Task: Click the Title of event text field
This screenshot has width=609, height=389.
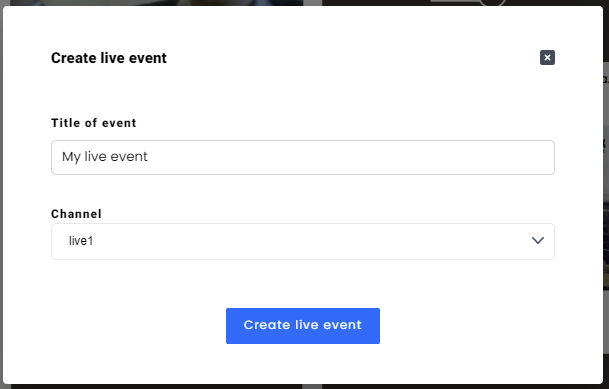Action: 303,157
